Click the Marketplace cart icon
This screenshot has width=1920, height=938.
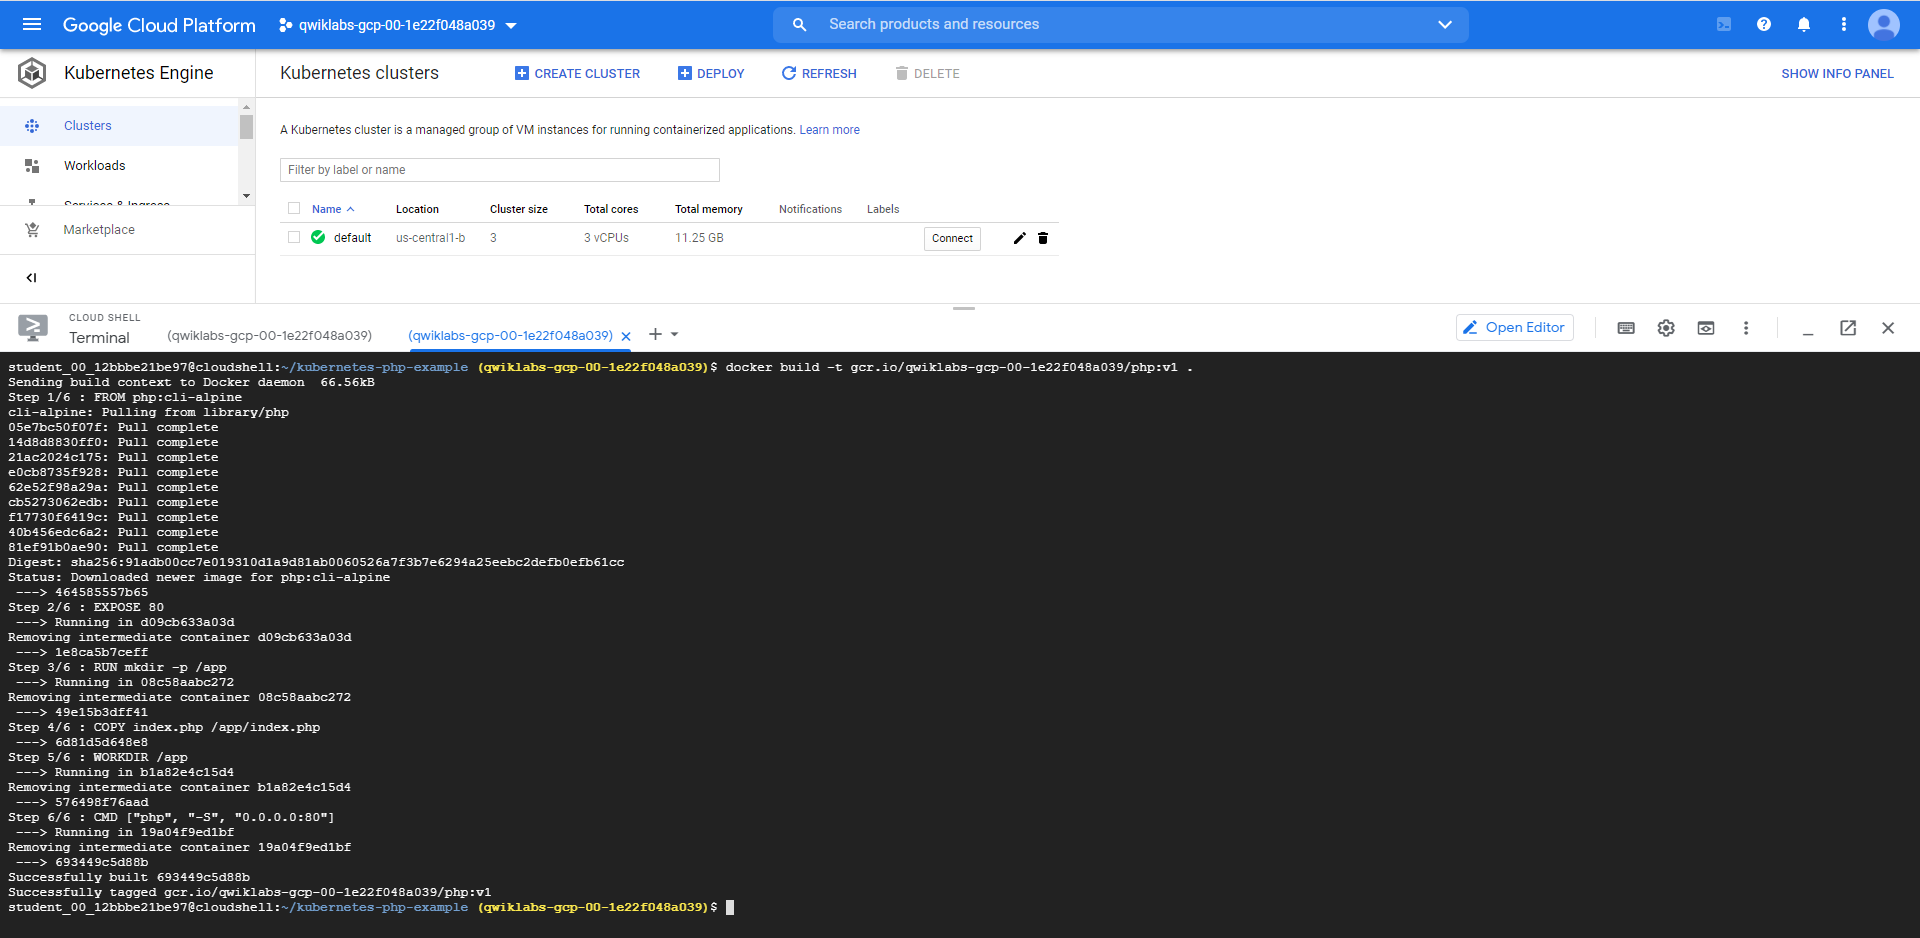(32, 230)
